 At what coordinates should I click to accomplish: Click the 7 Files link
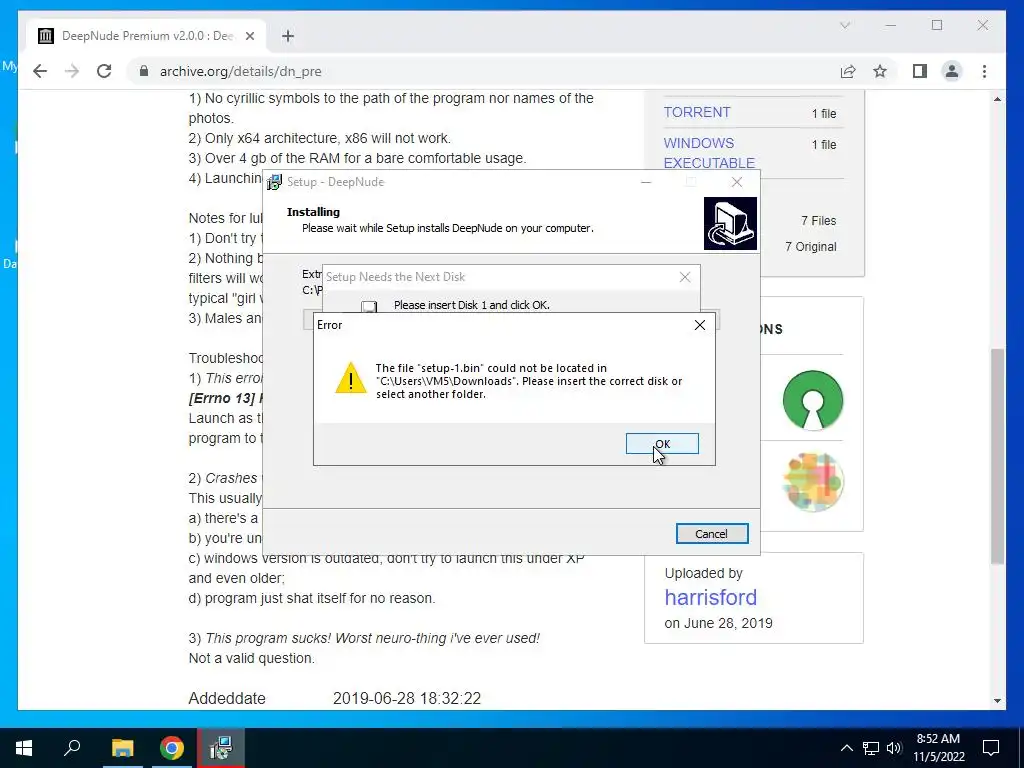[818, 221]
